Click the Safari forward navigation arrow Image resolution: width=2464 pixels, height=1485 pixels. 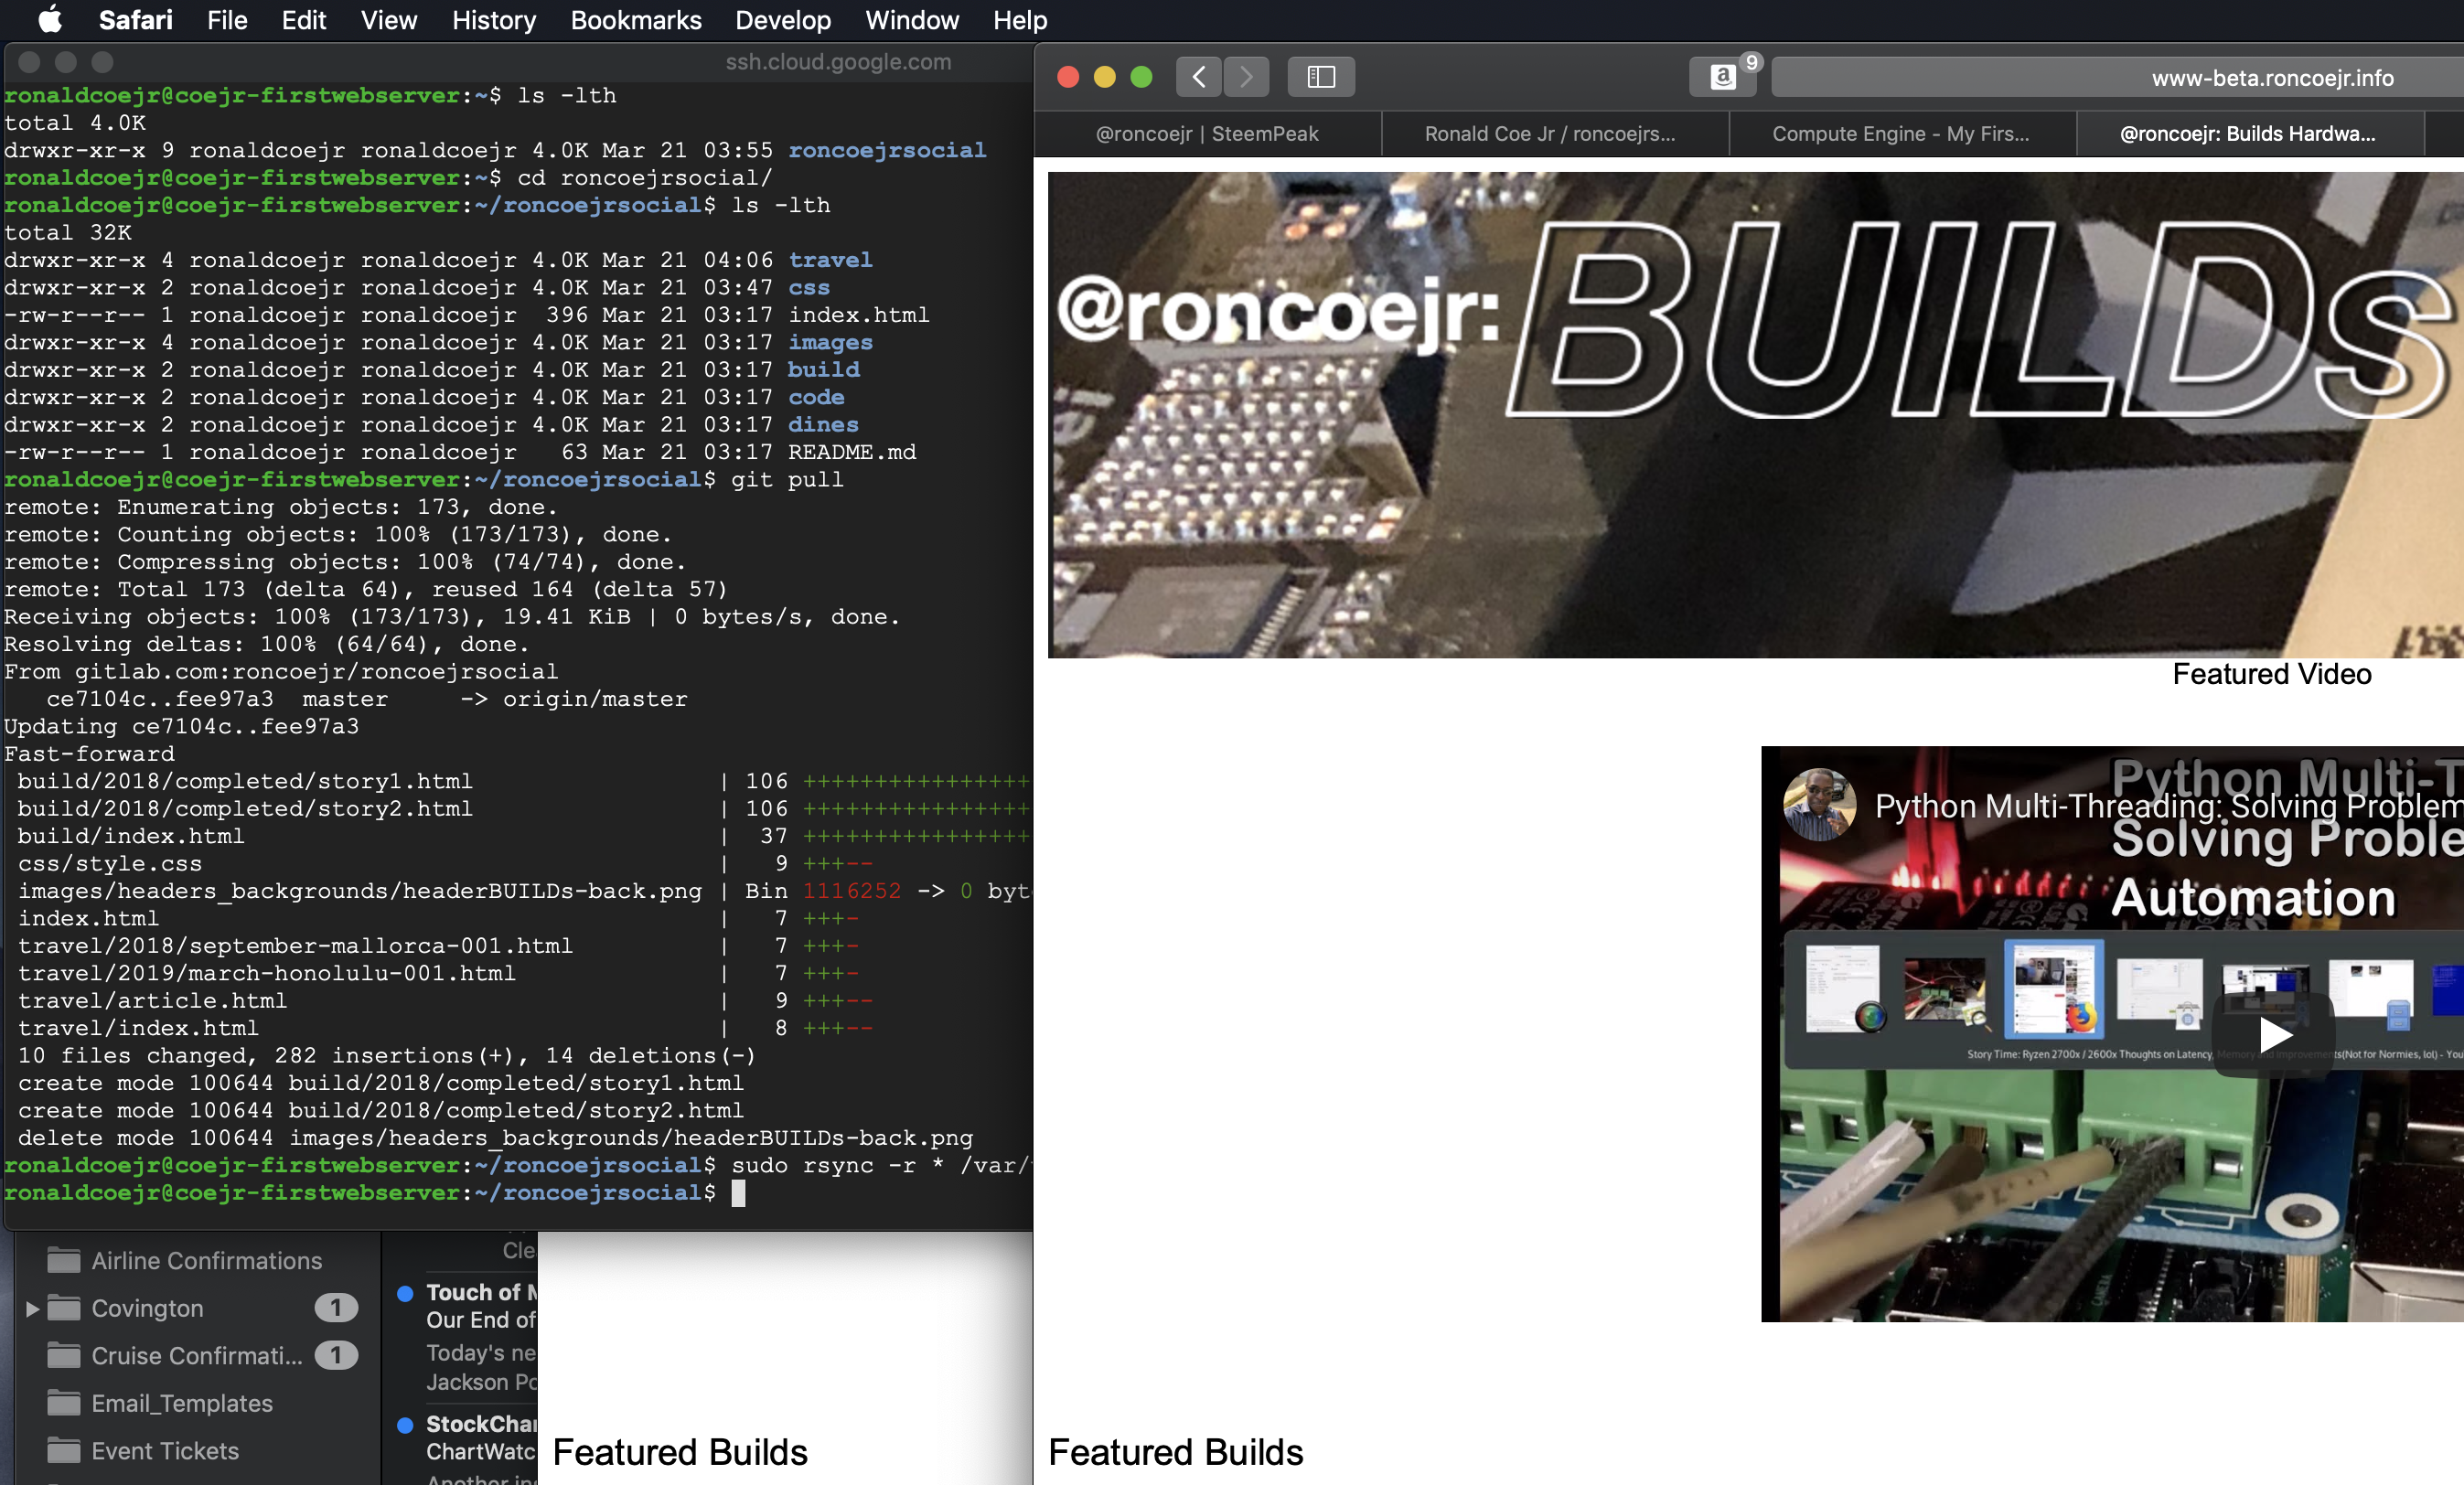click(1246, 77)
